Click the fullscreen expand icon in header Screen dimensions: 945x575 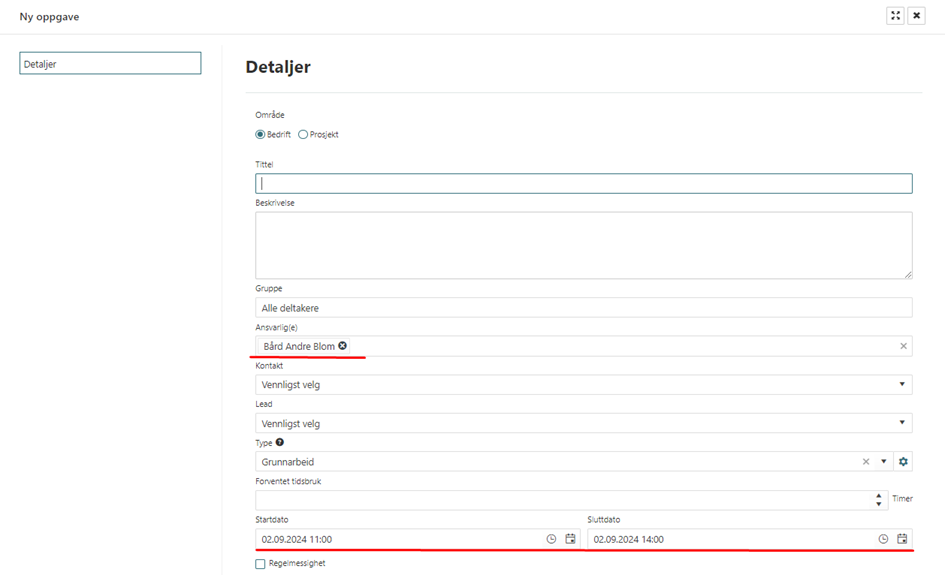895,16
